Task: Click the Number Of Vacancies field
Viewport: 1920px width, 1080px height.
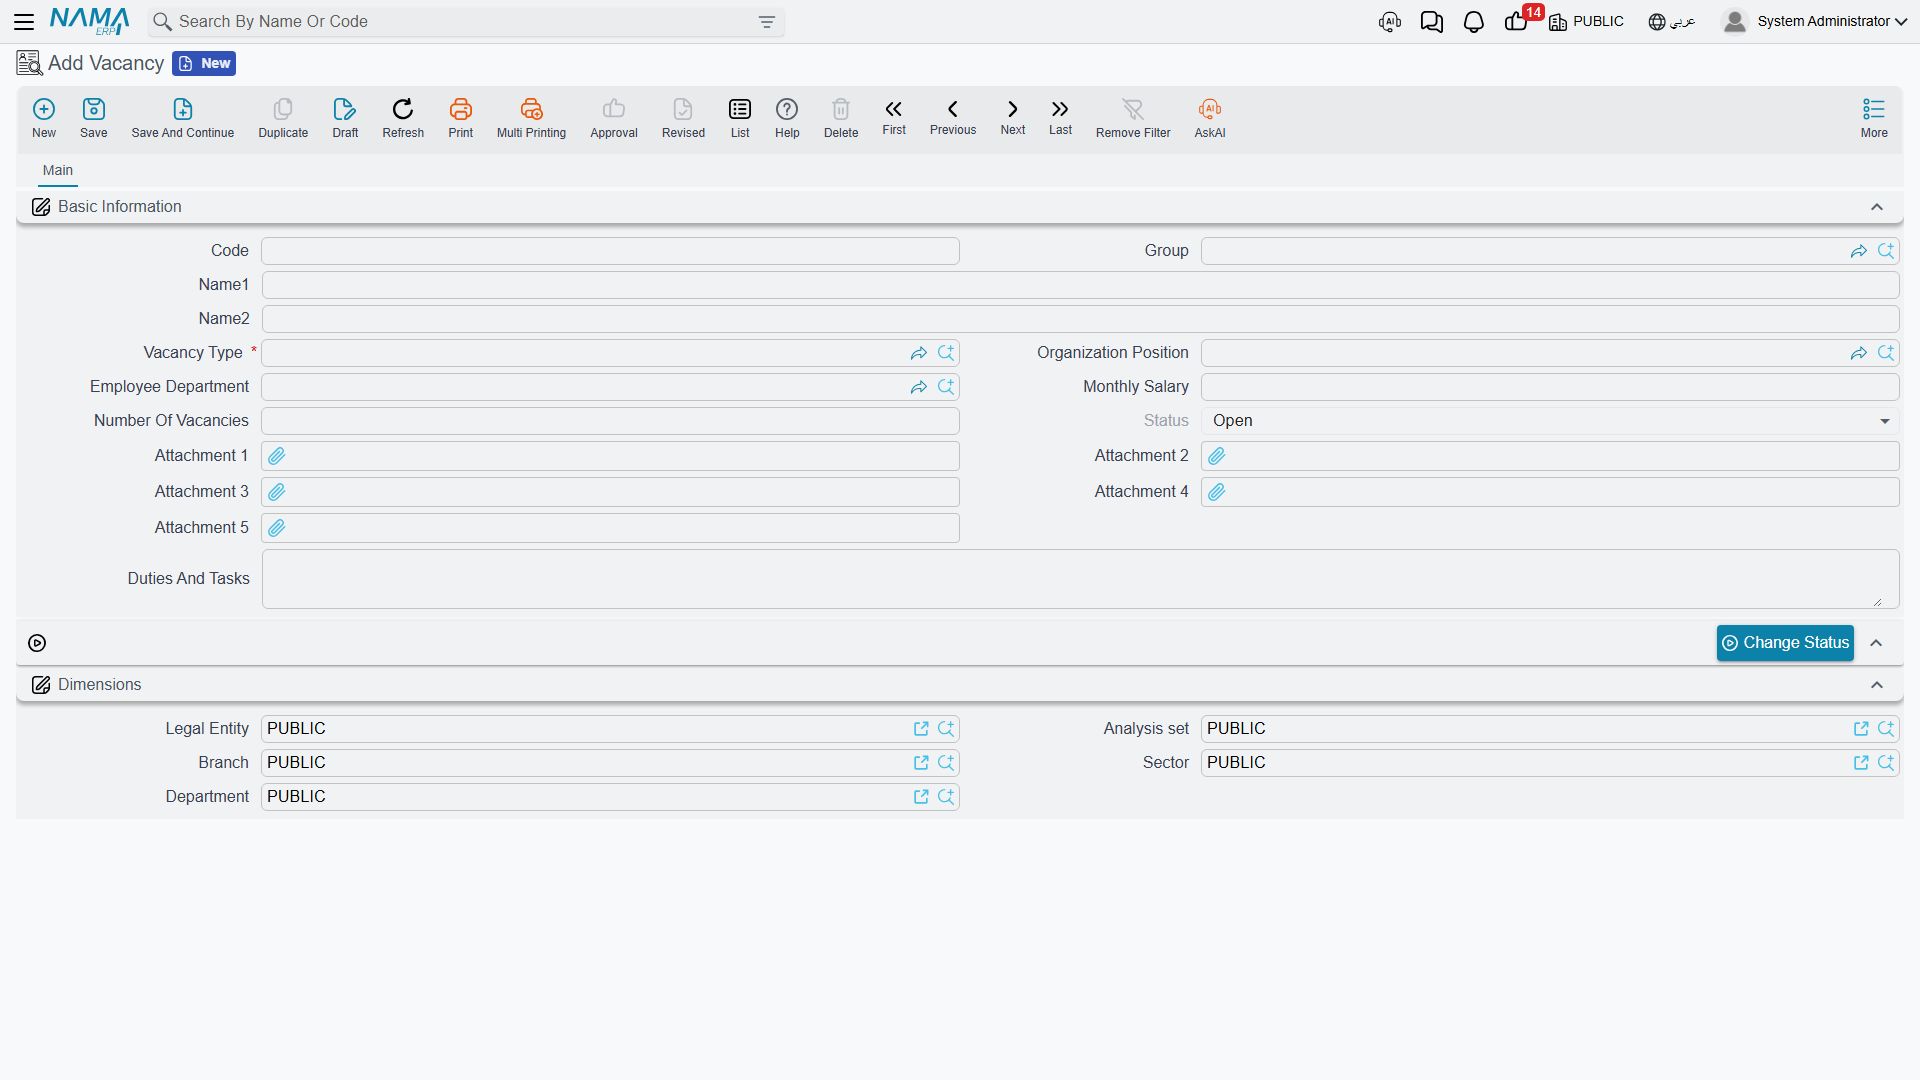Action: click(610, 421)
